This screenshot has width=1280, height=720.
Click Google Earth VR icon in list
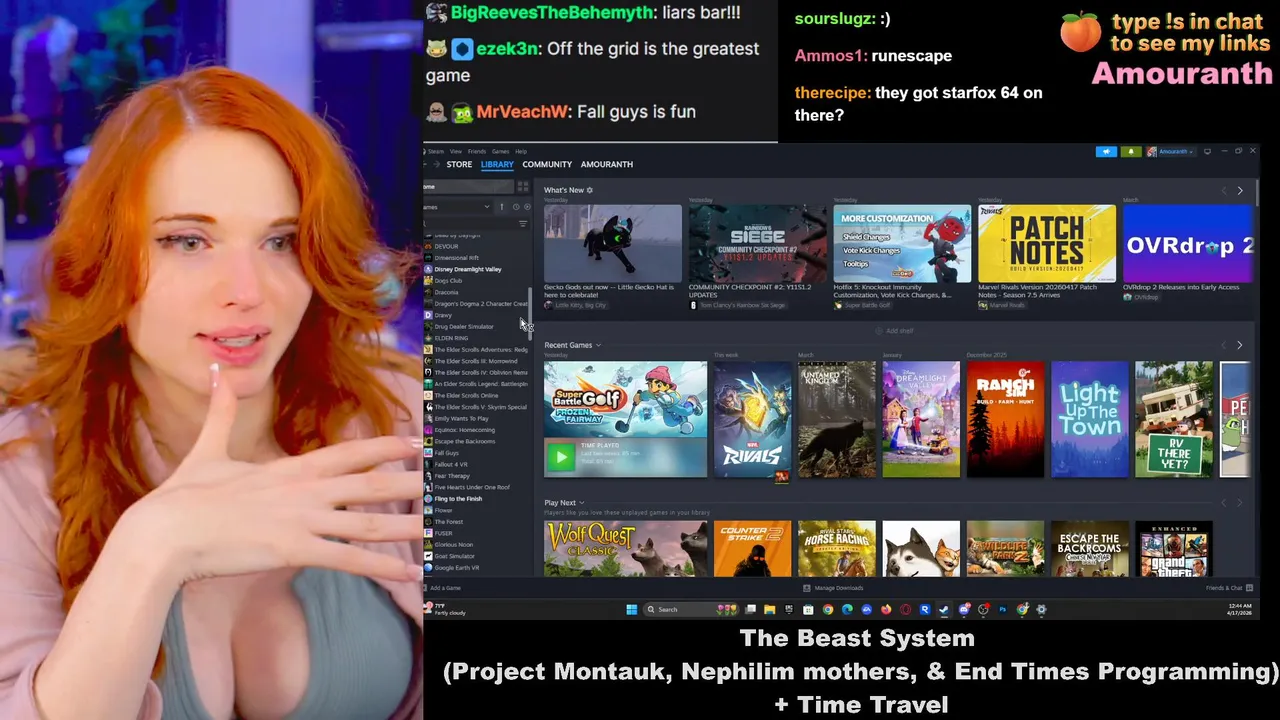tap(429, 568)
